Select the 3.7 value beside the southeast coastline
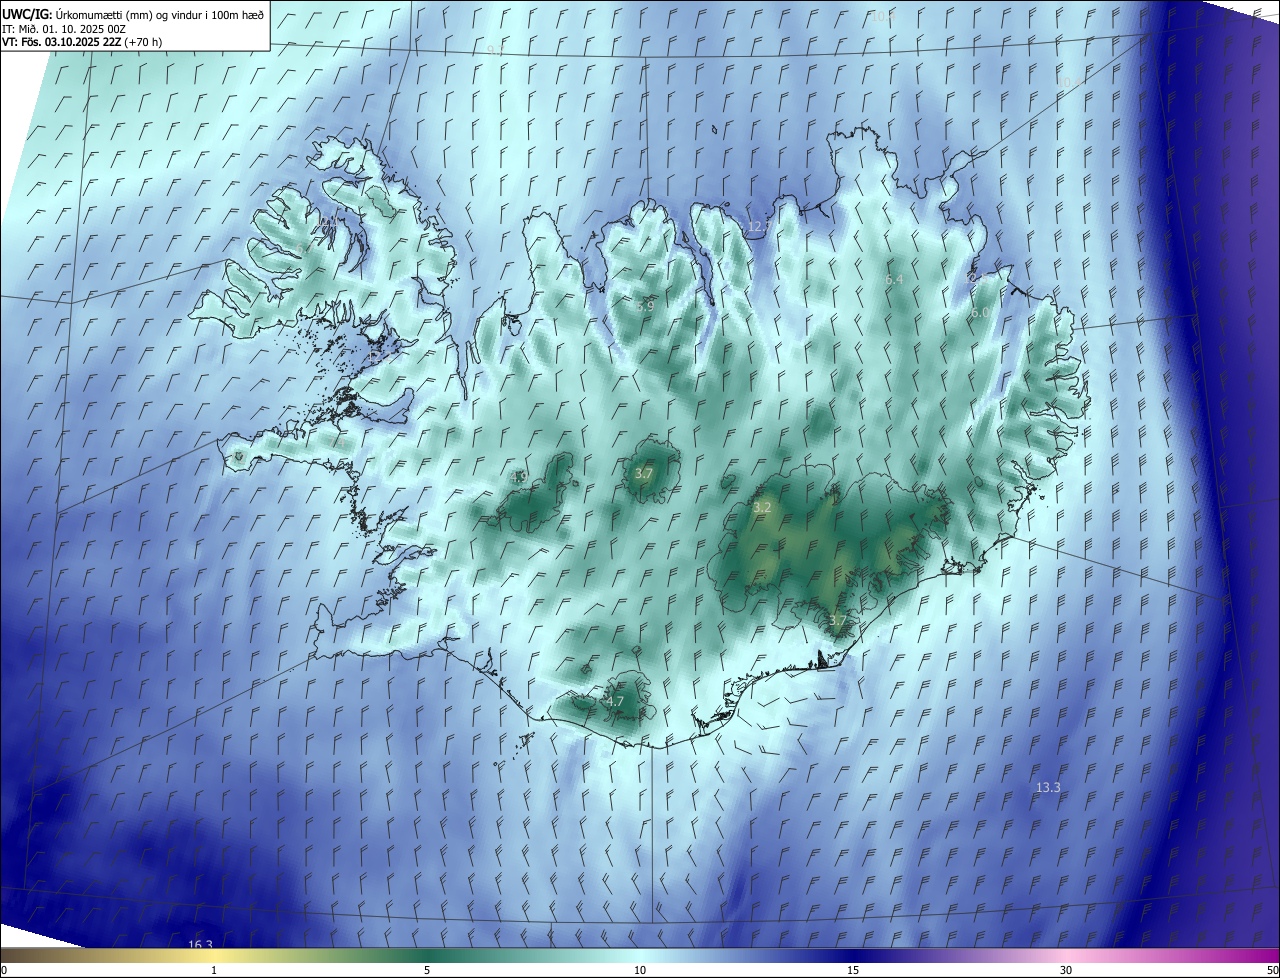 [x=838, y=621]
